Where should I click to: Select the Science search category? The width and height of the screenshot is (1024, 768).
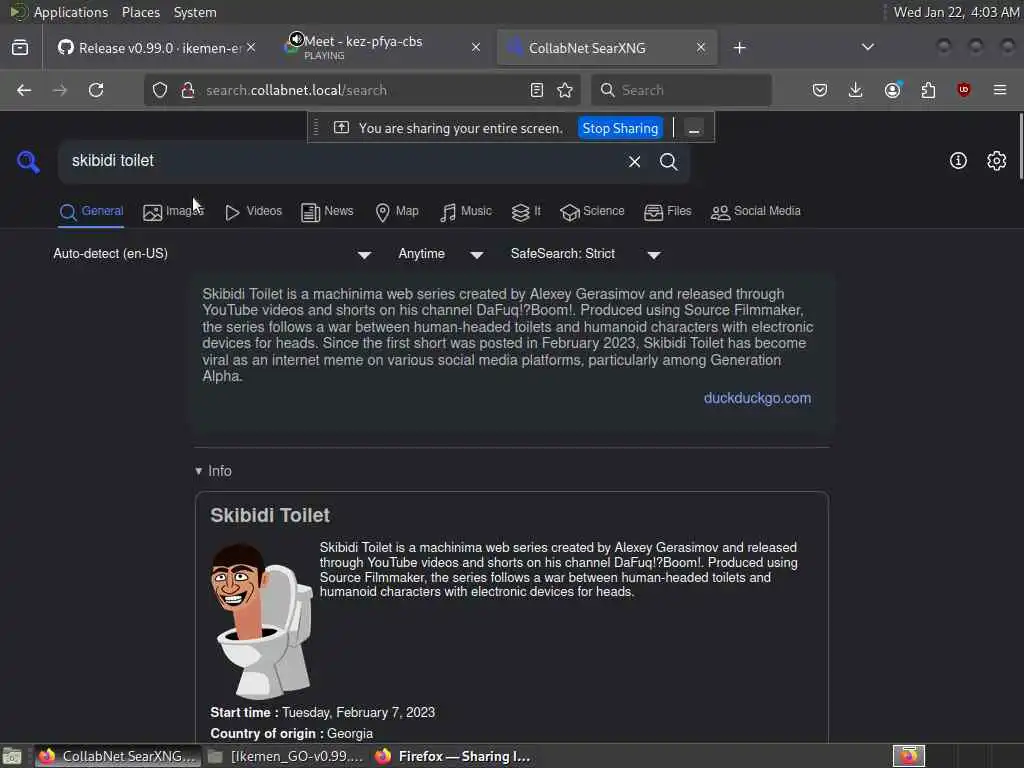coord(592,212)
